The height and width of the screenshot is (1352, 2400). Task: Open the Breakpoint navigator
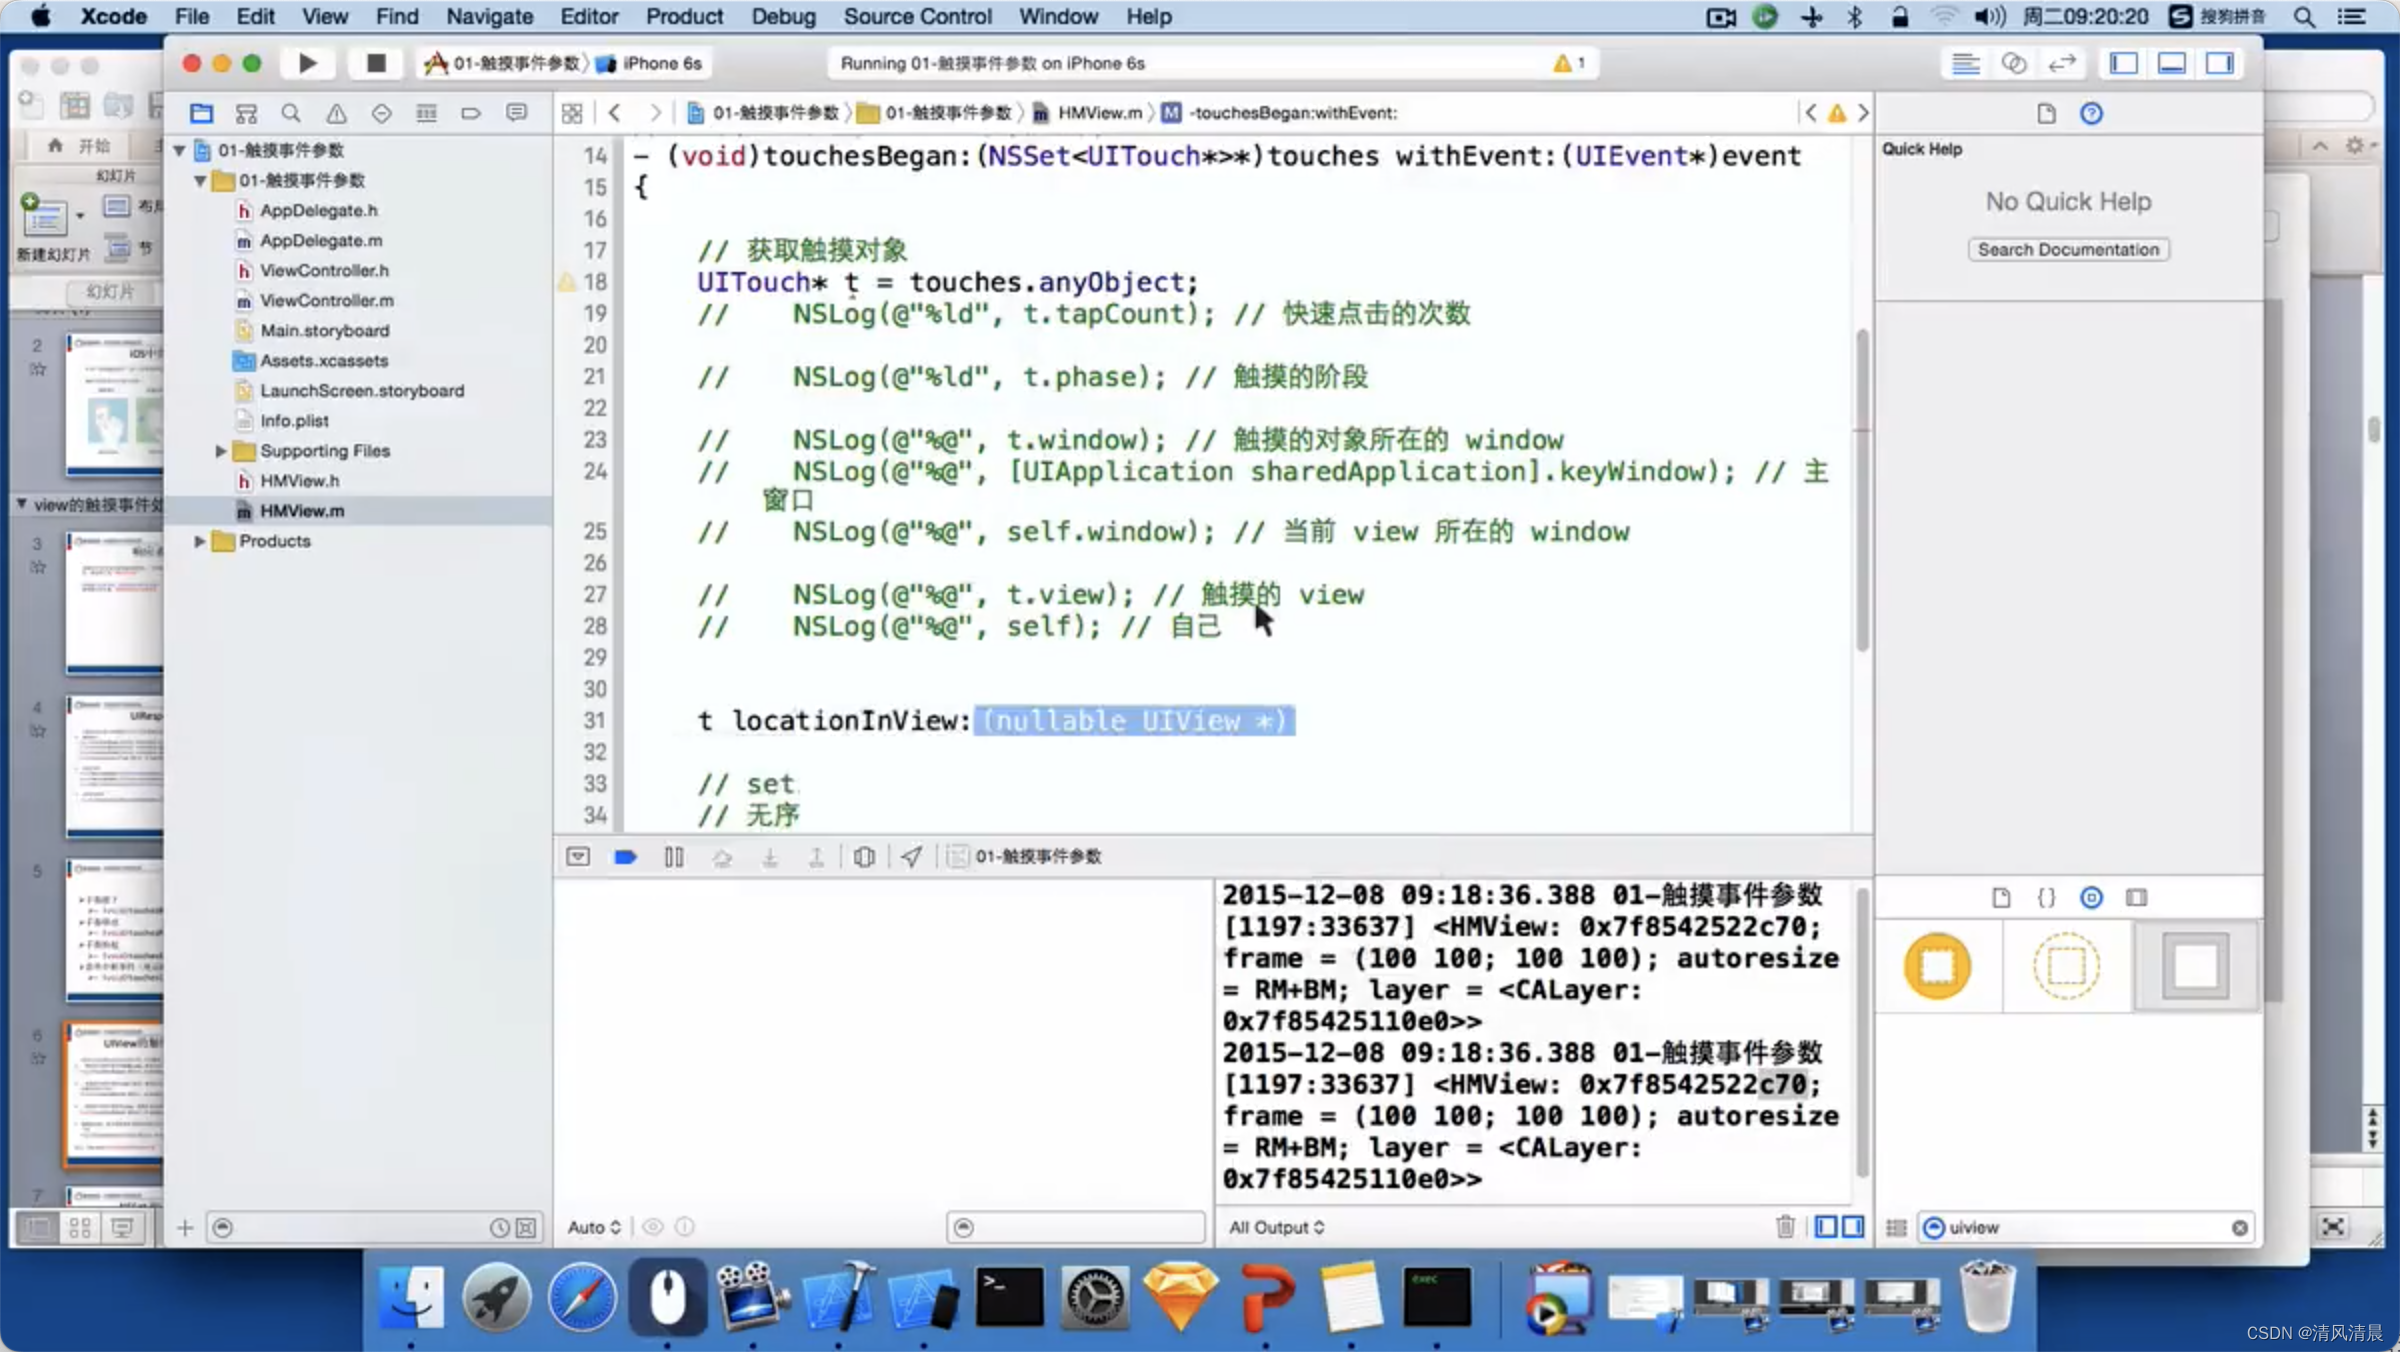(471, 113)
